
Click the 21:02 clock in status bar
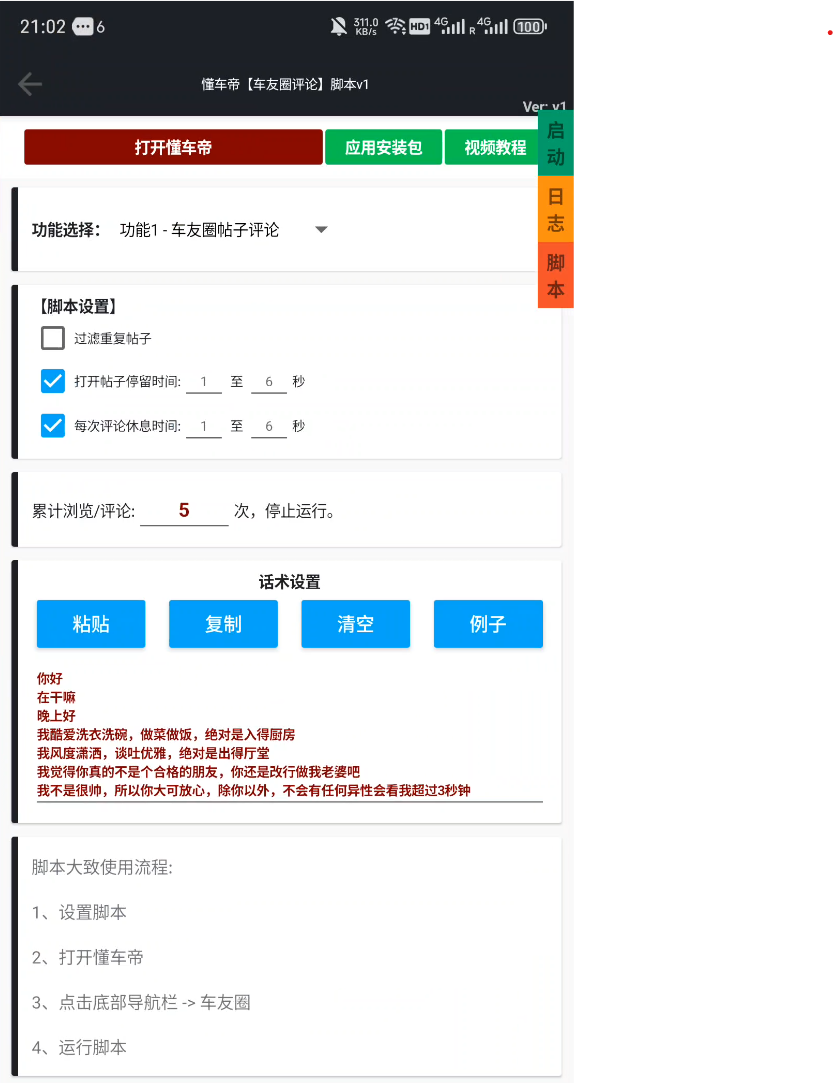click(43, 27)
